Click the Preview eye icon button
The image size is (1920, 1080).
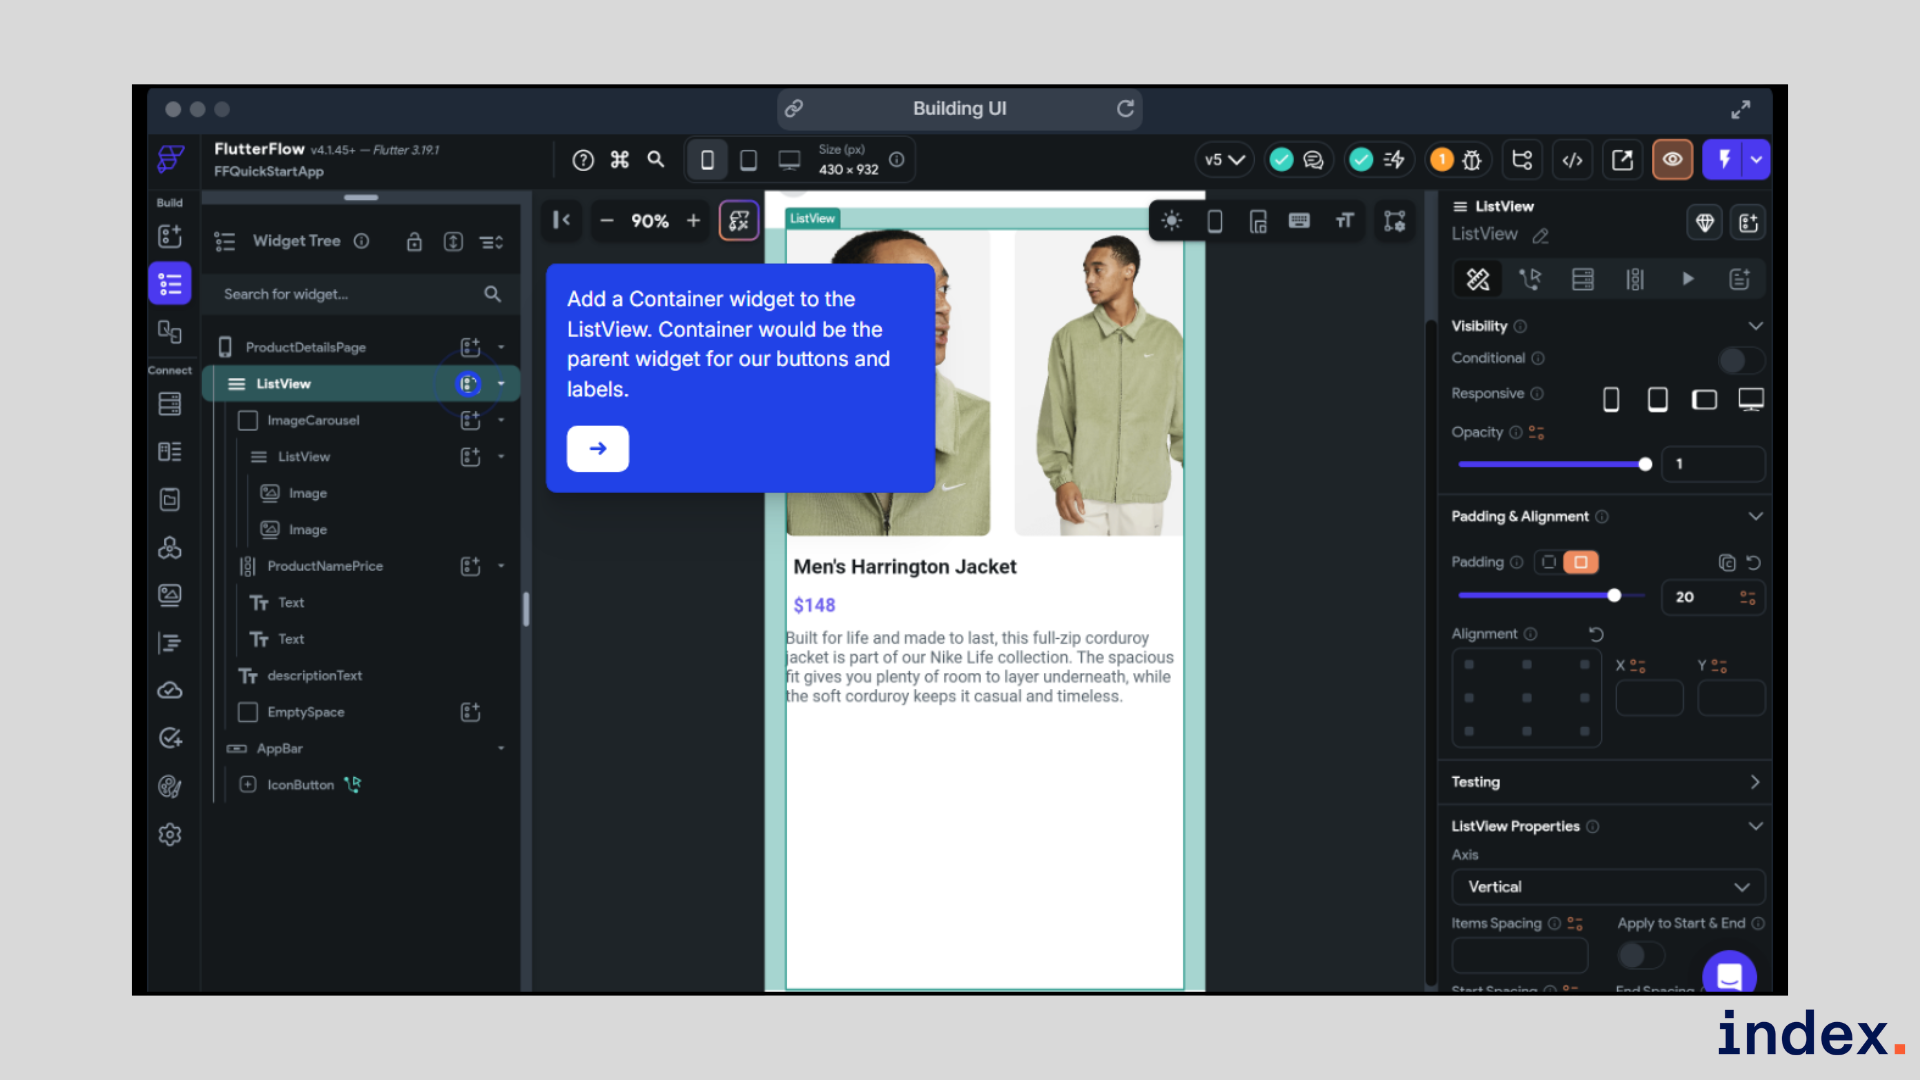click(1672, 160)
